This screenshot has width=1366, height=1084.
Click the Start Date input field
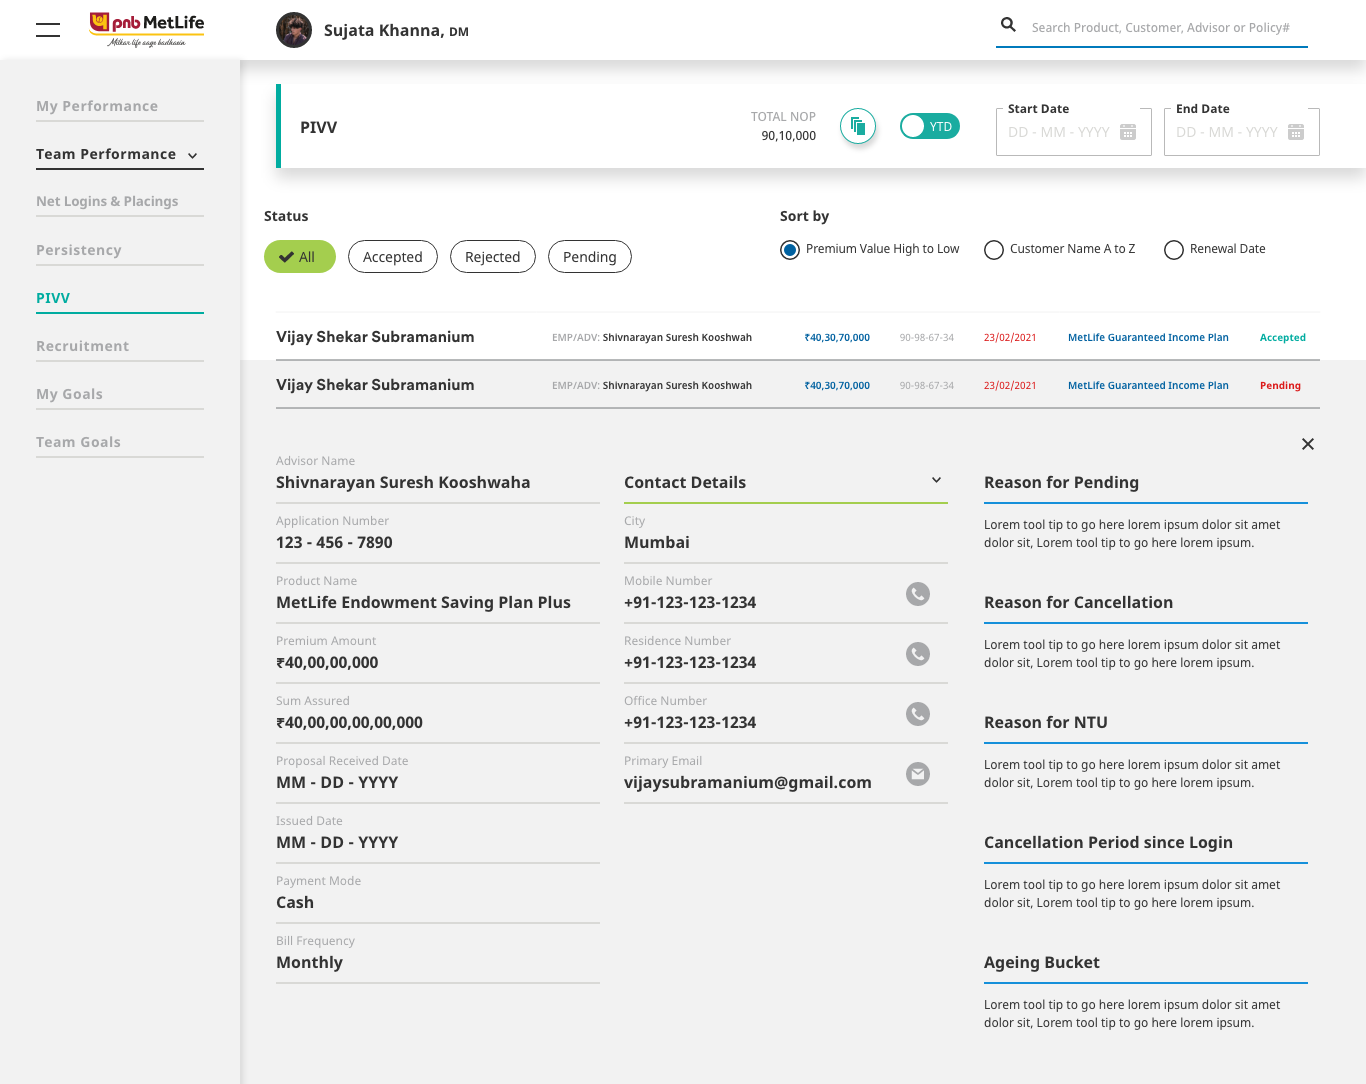coord(1074,132)
